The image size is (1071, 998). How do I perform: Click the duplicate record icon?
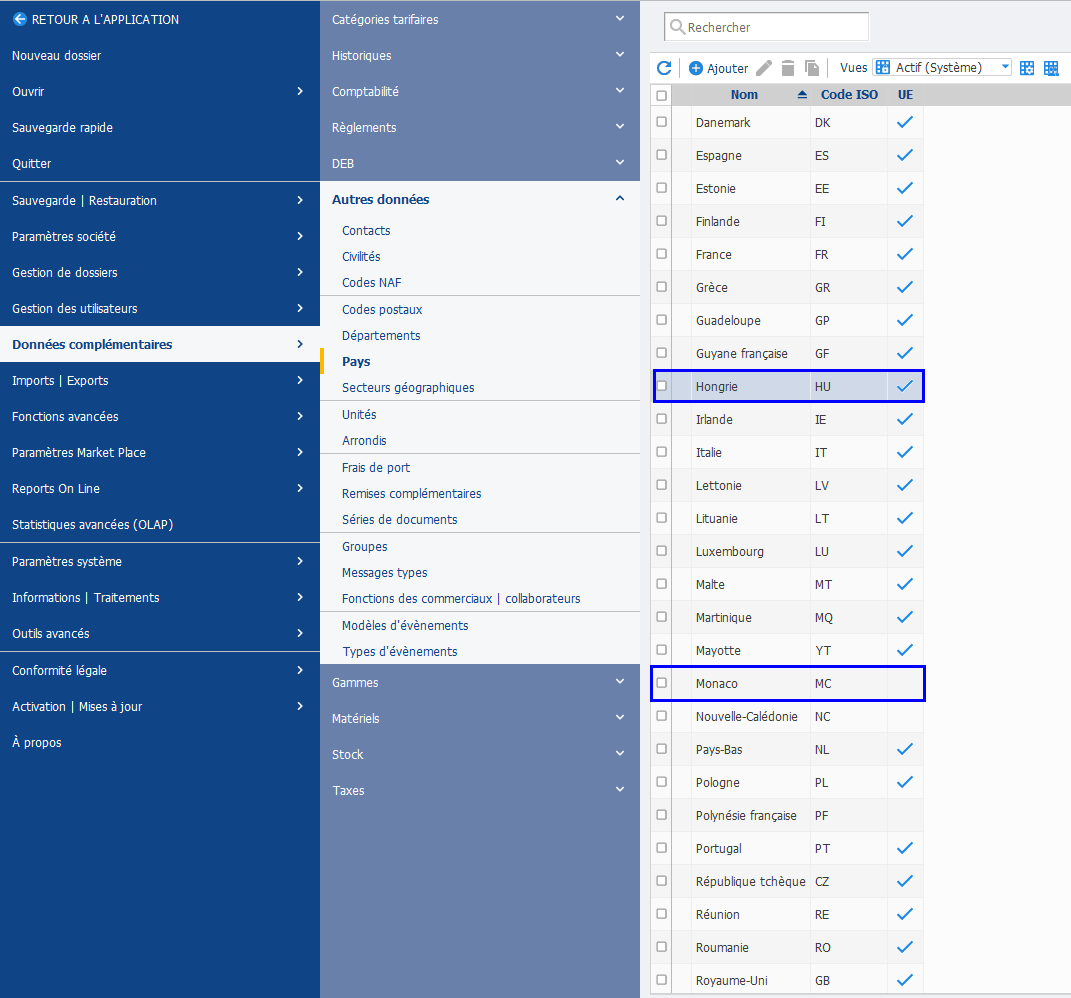click(x=812, y=68)
